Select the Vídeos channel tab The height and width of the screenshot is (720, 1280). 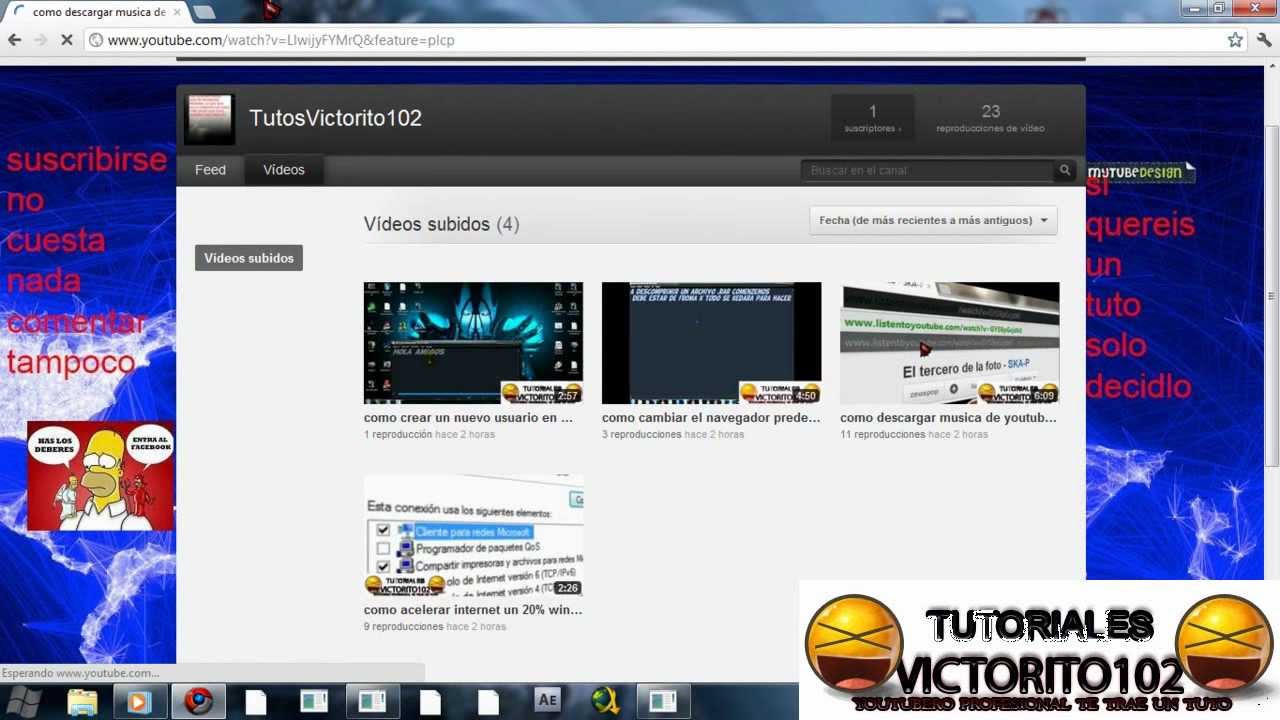(284, 170)
